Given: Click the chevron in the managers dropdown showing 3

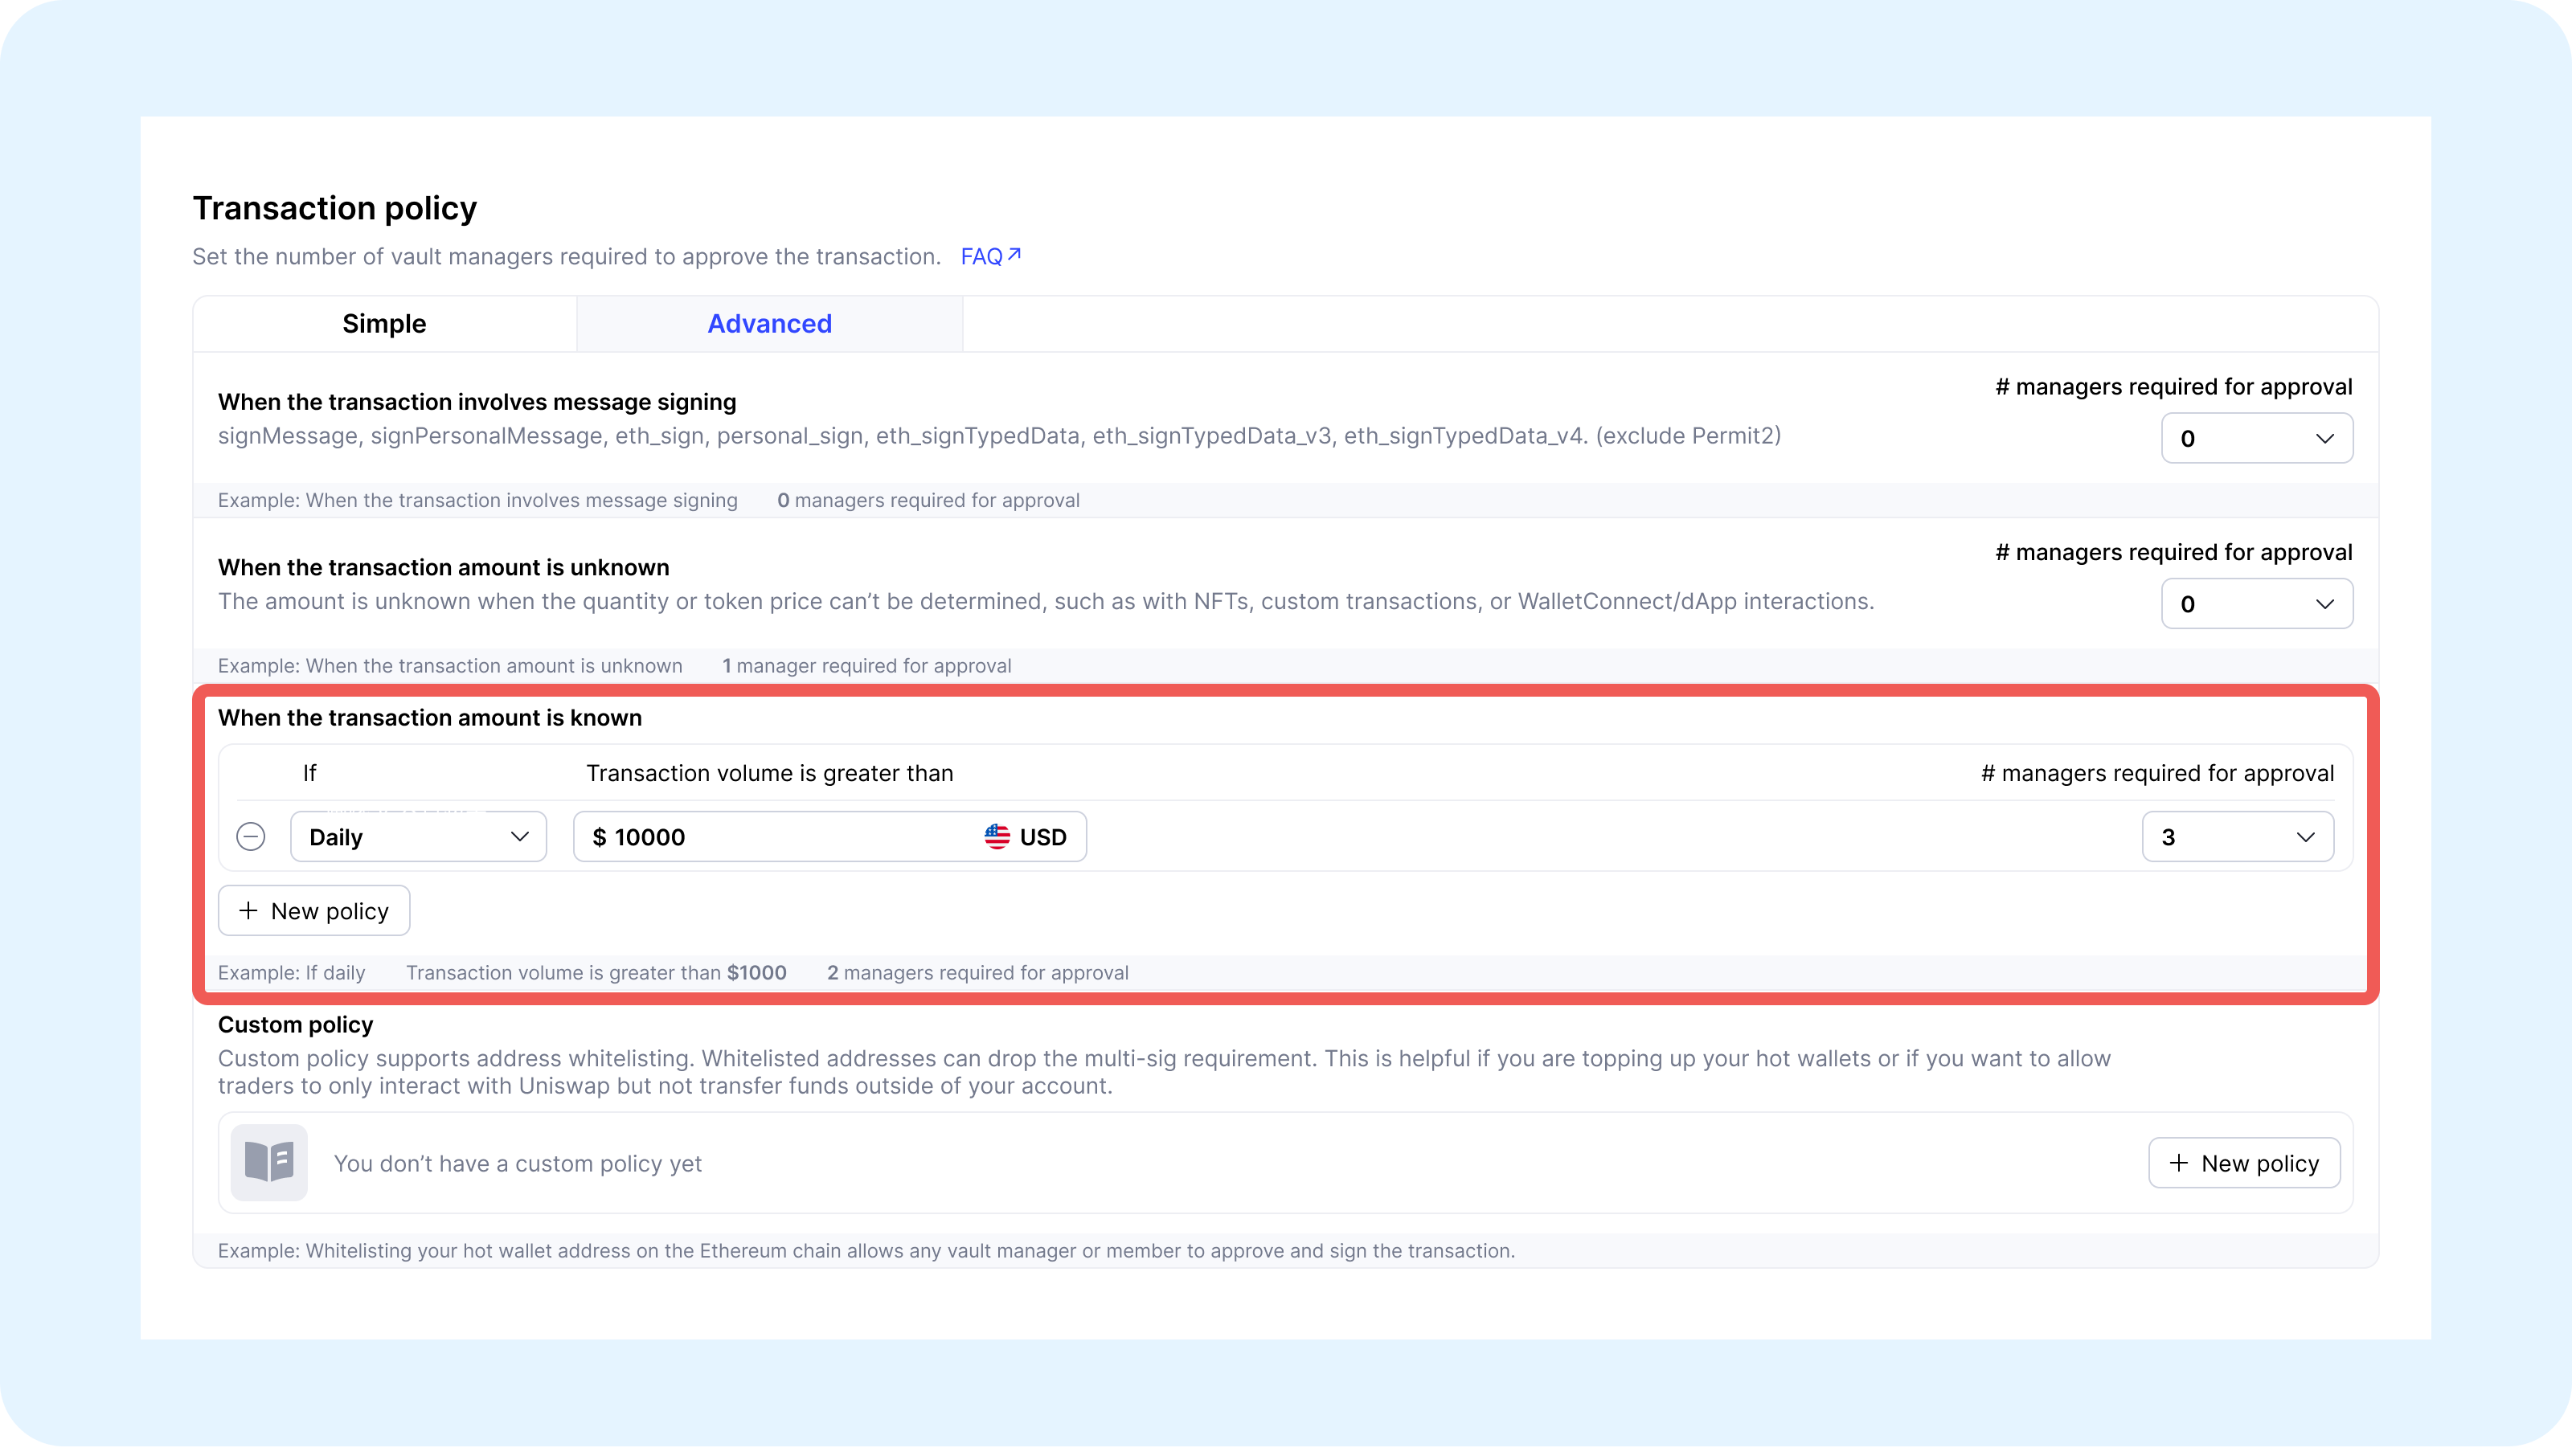Looking at the screenshot, I should (2305, 836).
